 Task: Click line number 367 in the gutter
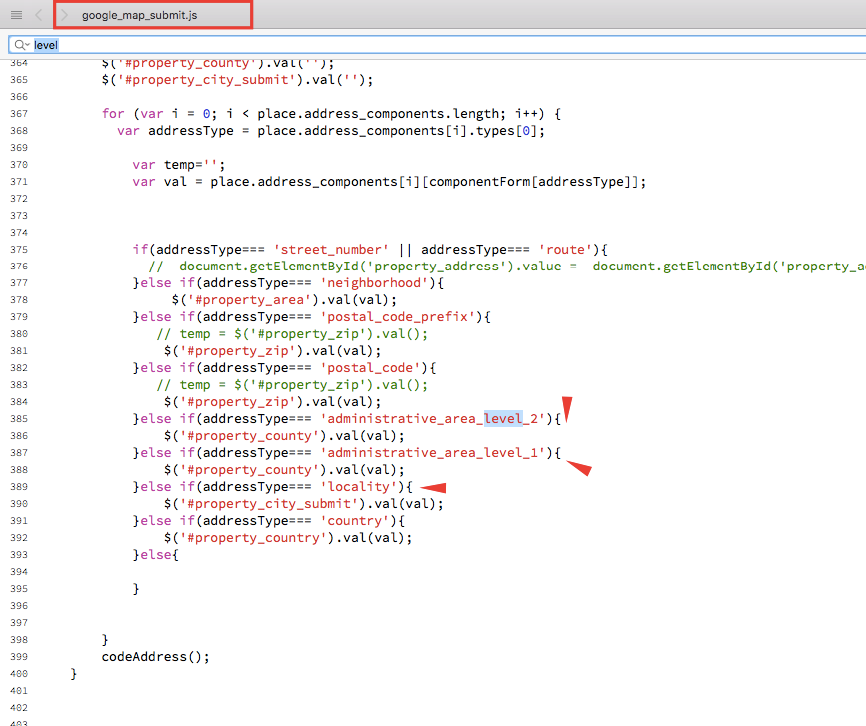pos(18,113)
